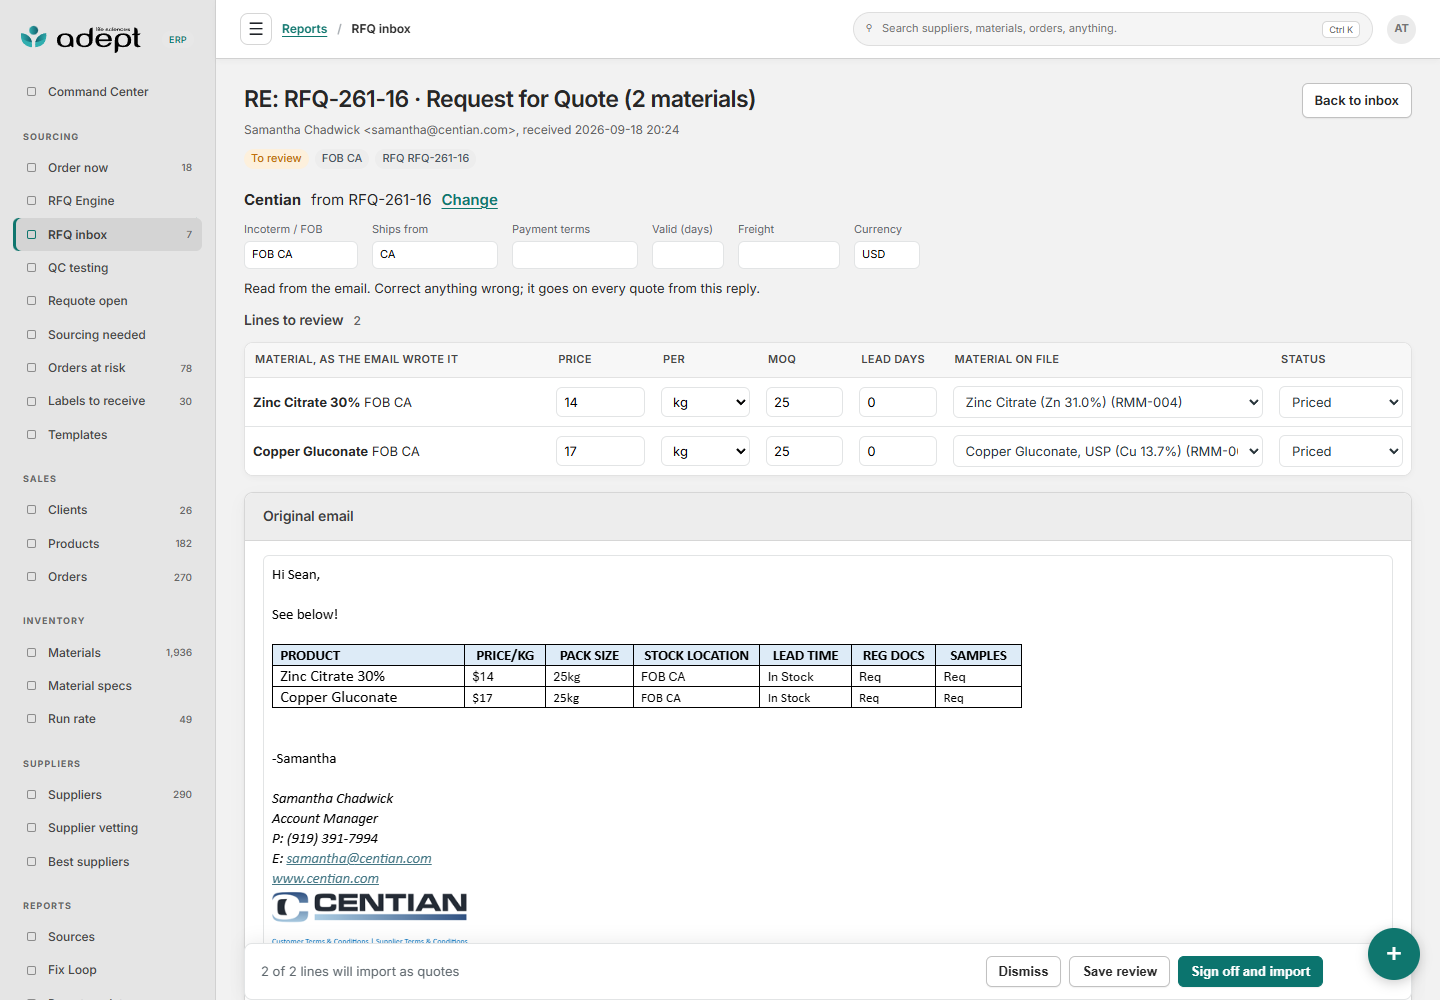Open the Per unit dropdown for Copper Gluconate
The image size is (1440, 1000).
click(x=705, y=451)
